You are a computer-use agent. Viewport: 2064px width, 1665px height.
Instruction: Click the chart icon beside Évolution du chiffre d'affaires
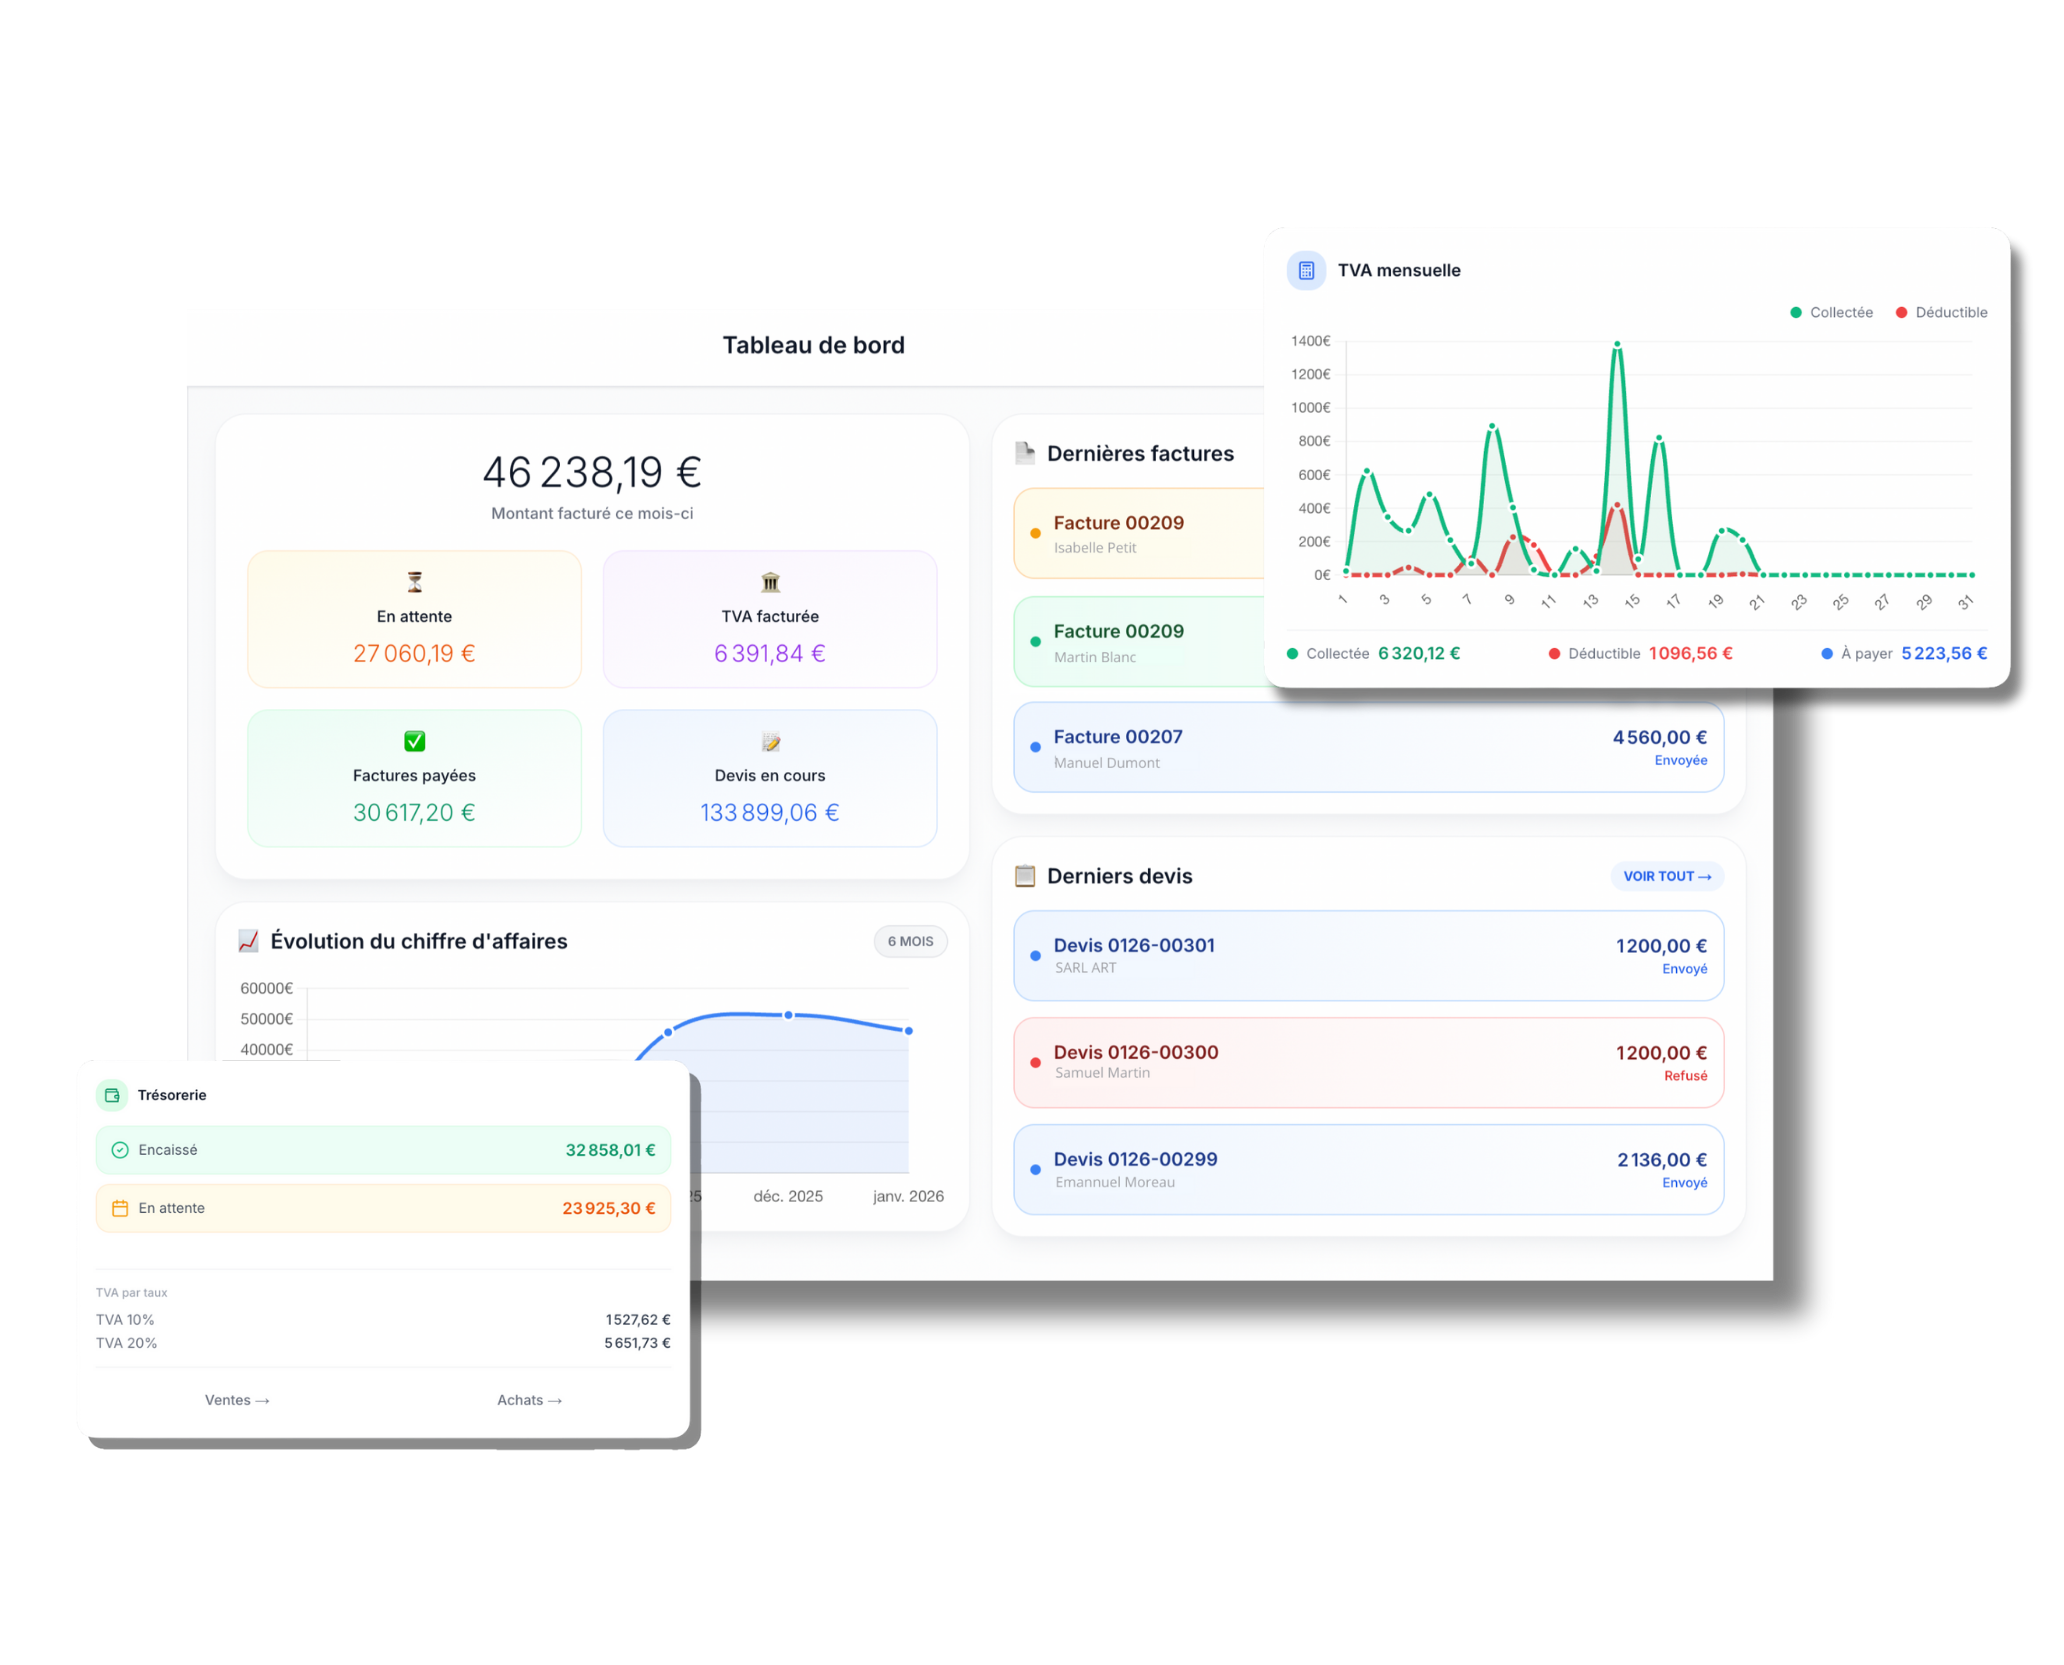248,941
